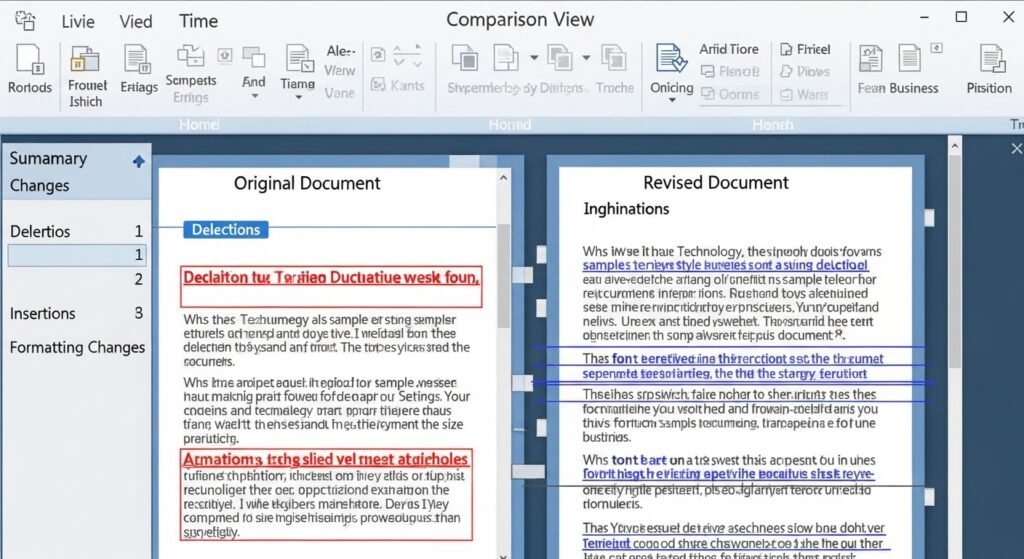Click the Sempets ribbon icon
Screen dimensions: 1024x559
point(190,56)
